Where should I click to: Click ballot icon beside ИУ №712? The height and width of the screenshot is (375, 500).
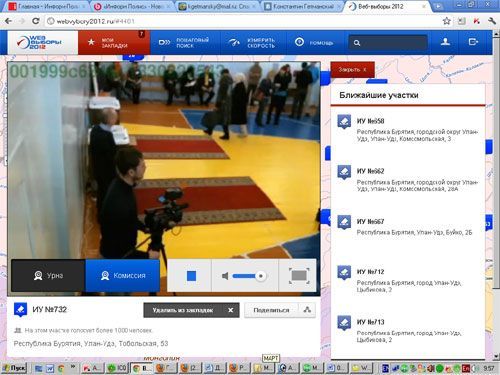tap(344, 272)
